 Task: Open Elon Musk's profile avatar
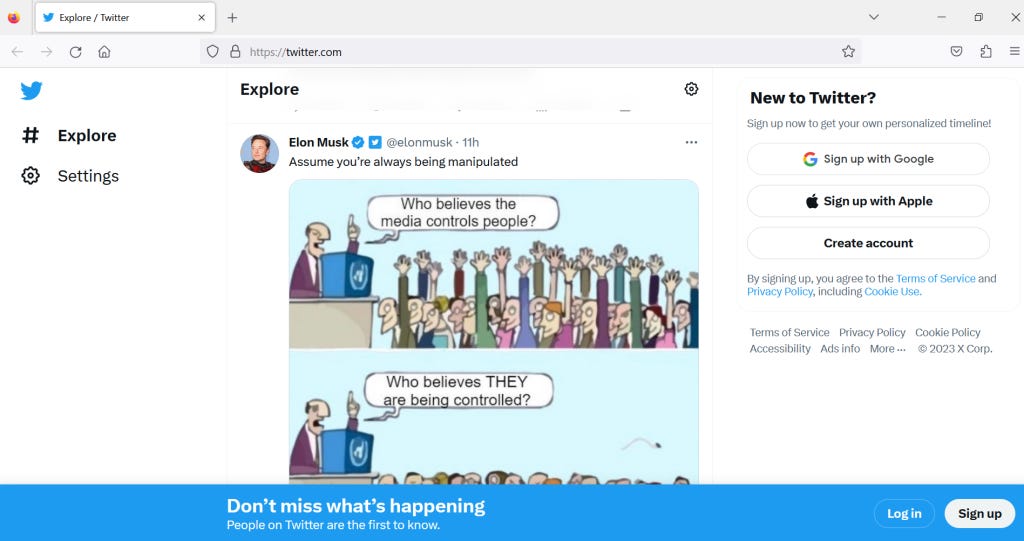pyautogui.click(x=259, y=154)
